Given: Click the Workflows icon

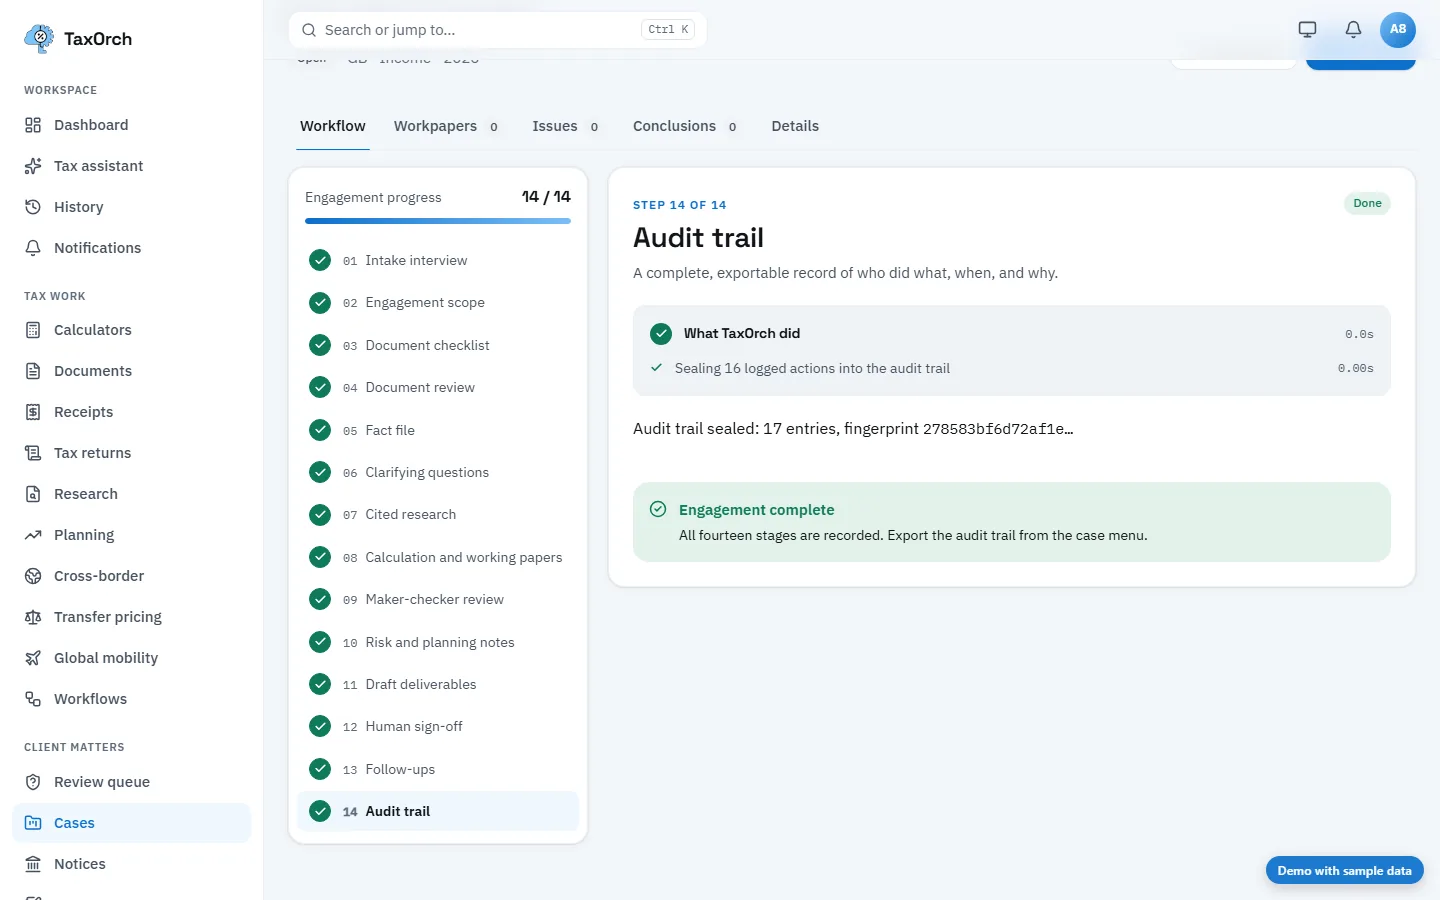Looking at the screenshot, I should (33, 699).
